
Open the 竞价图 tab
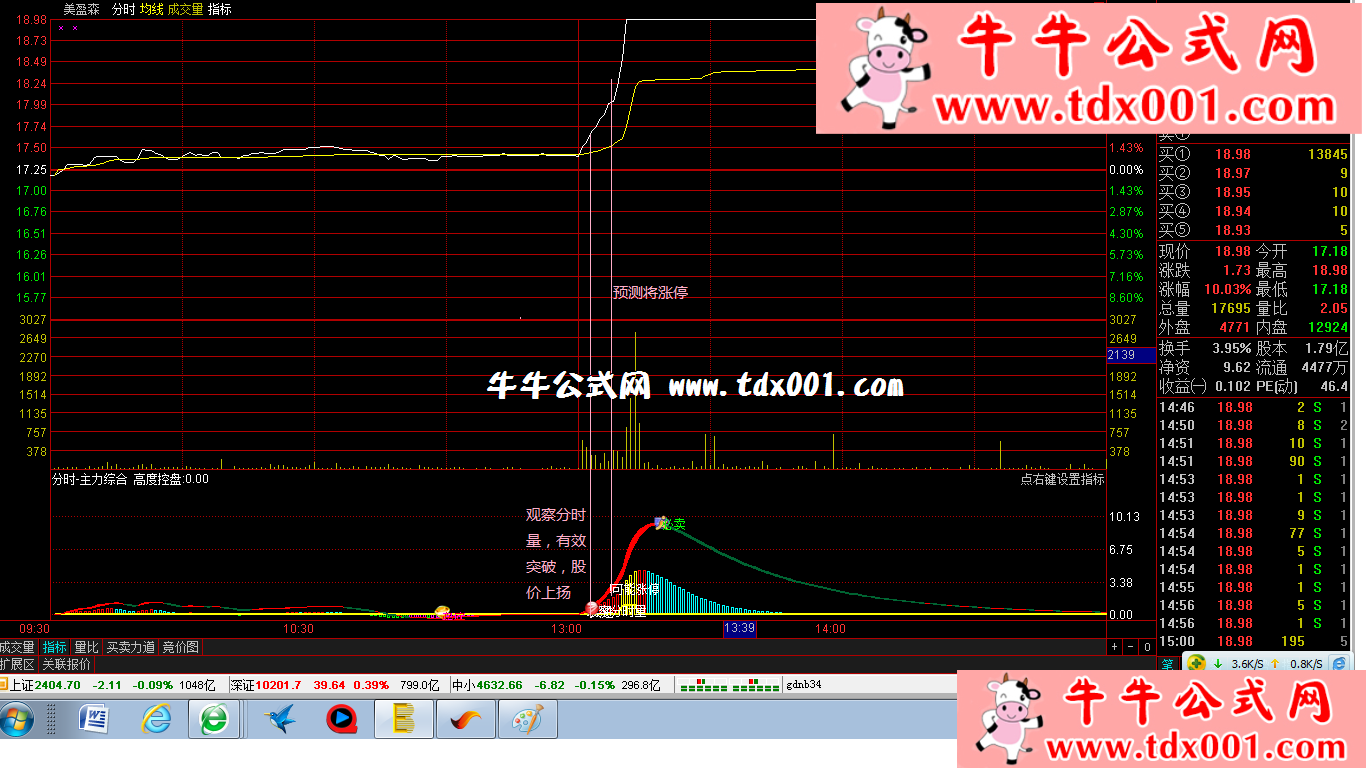tap(181, 647)
